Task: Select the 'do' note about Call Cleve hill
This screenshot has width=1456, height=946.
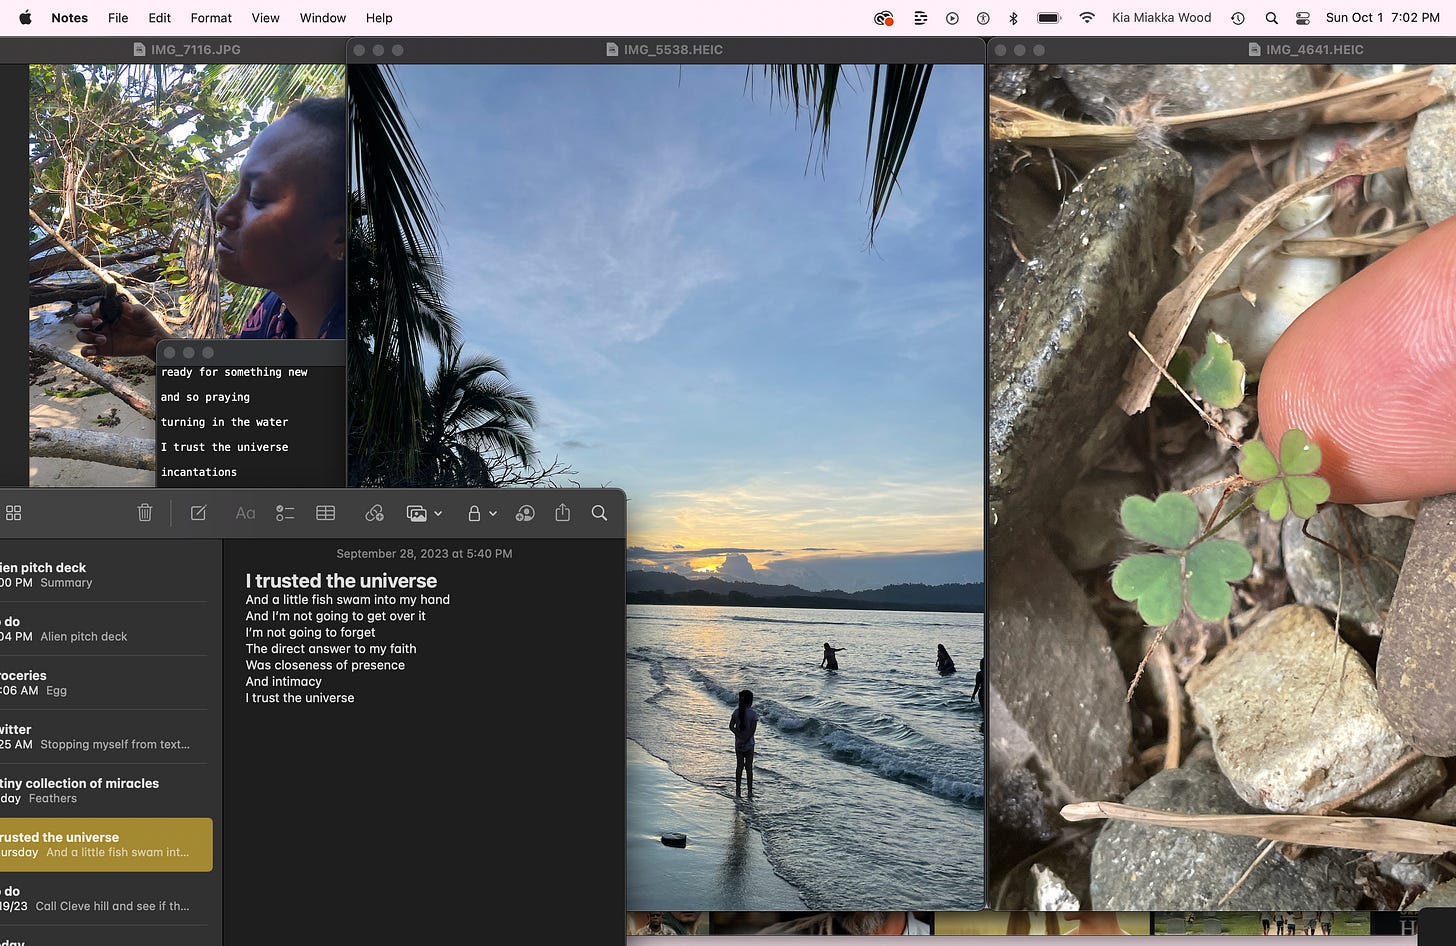Action: 105,899
